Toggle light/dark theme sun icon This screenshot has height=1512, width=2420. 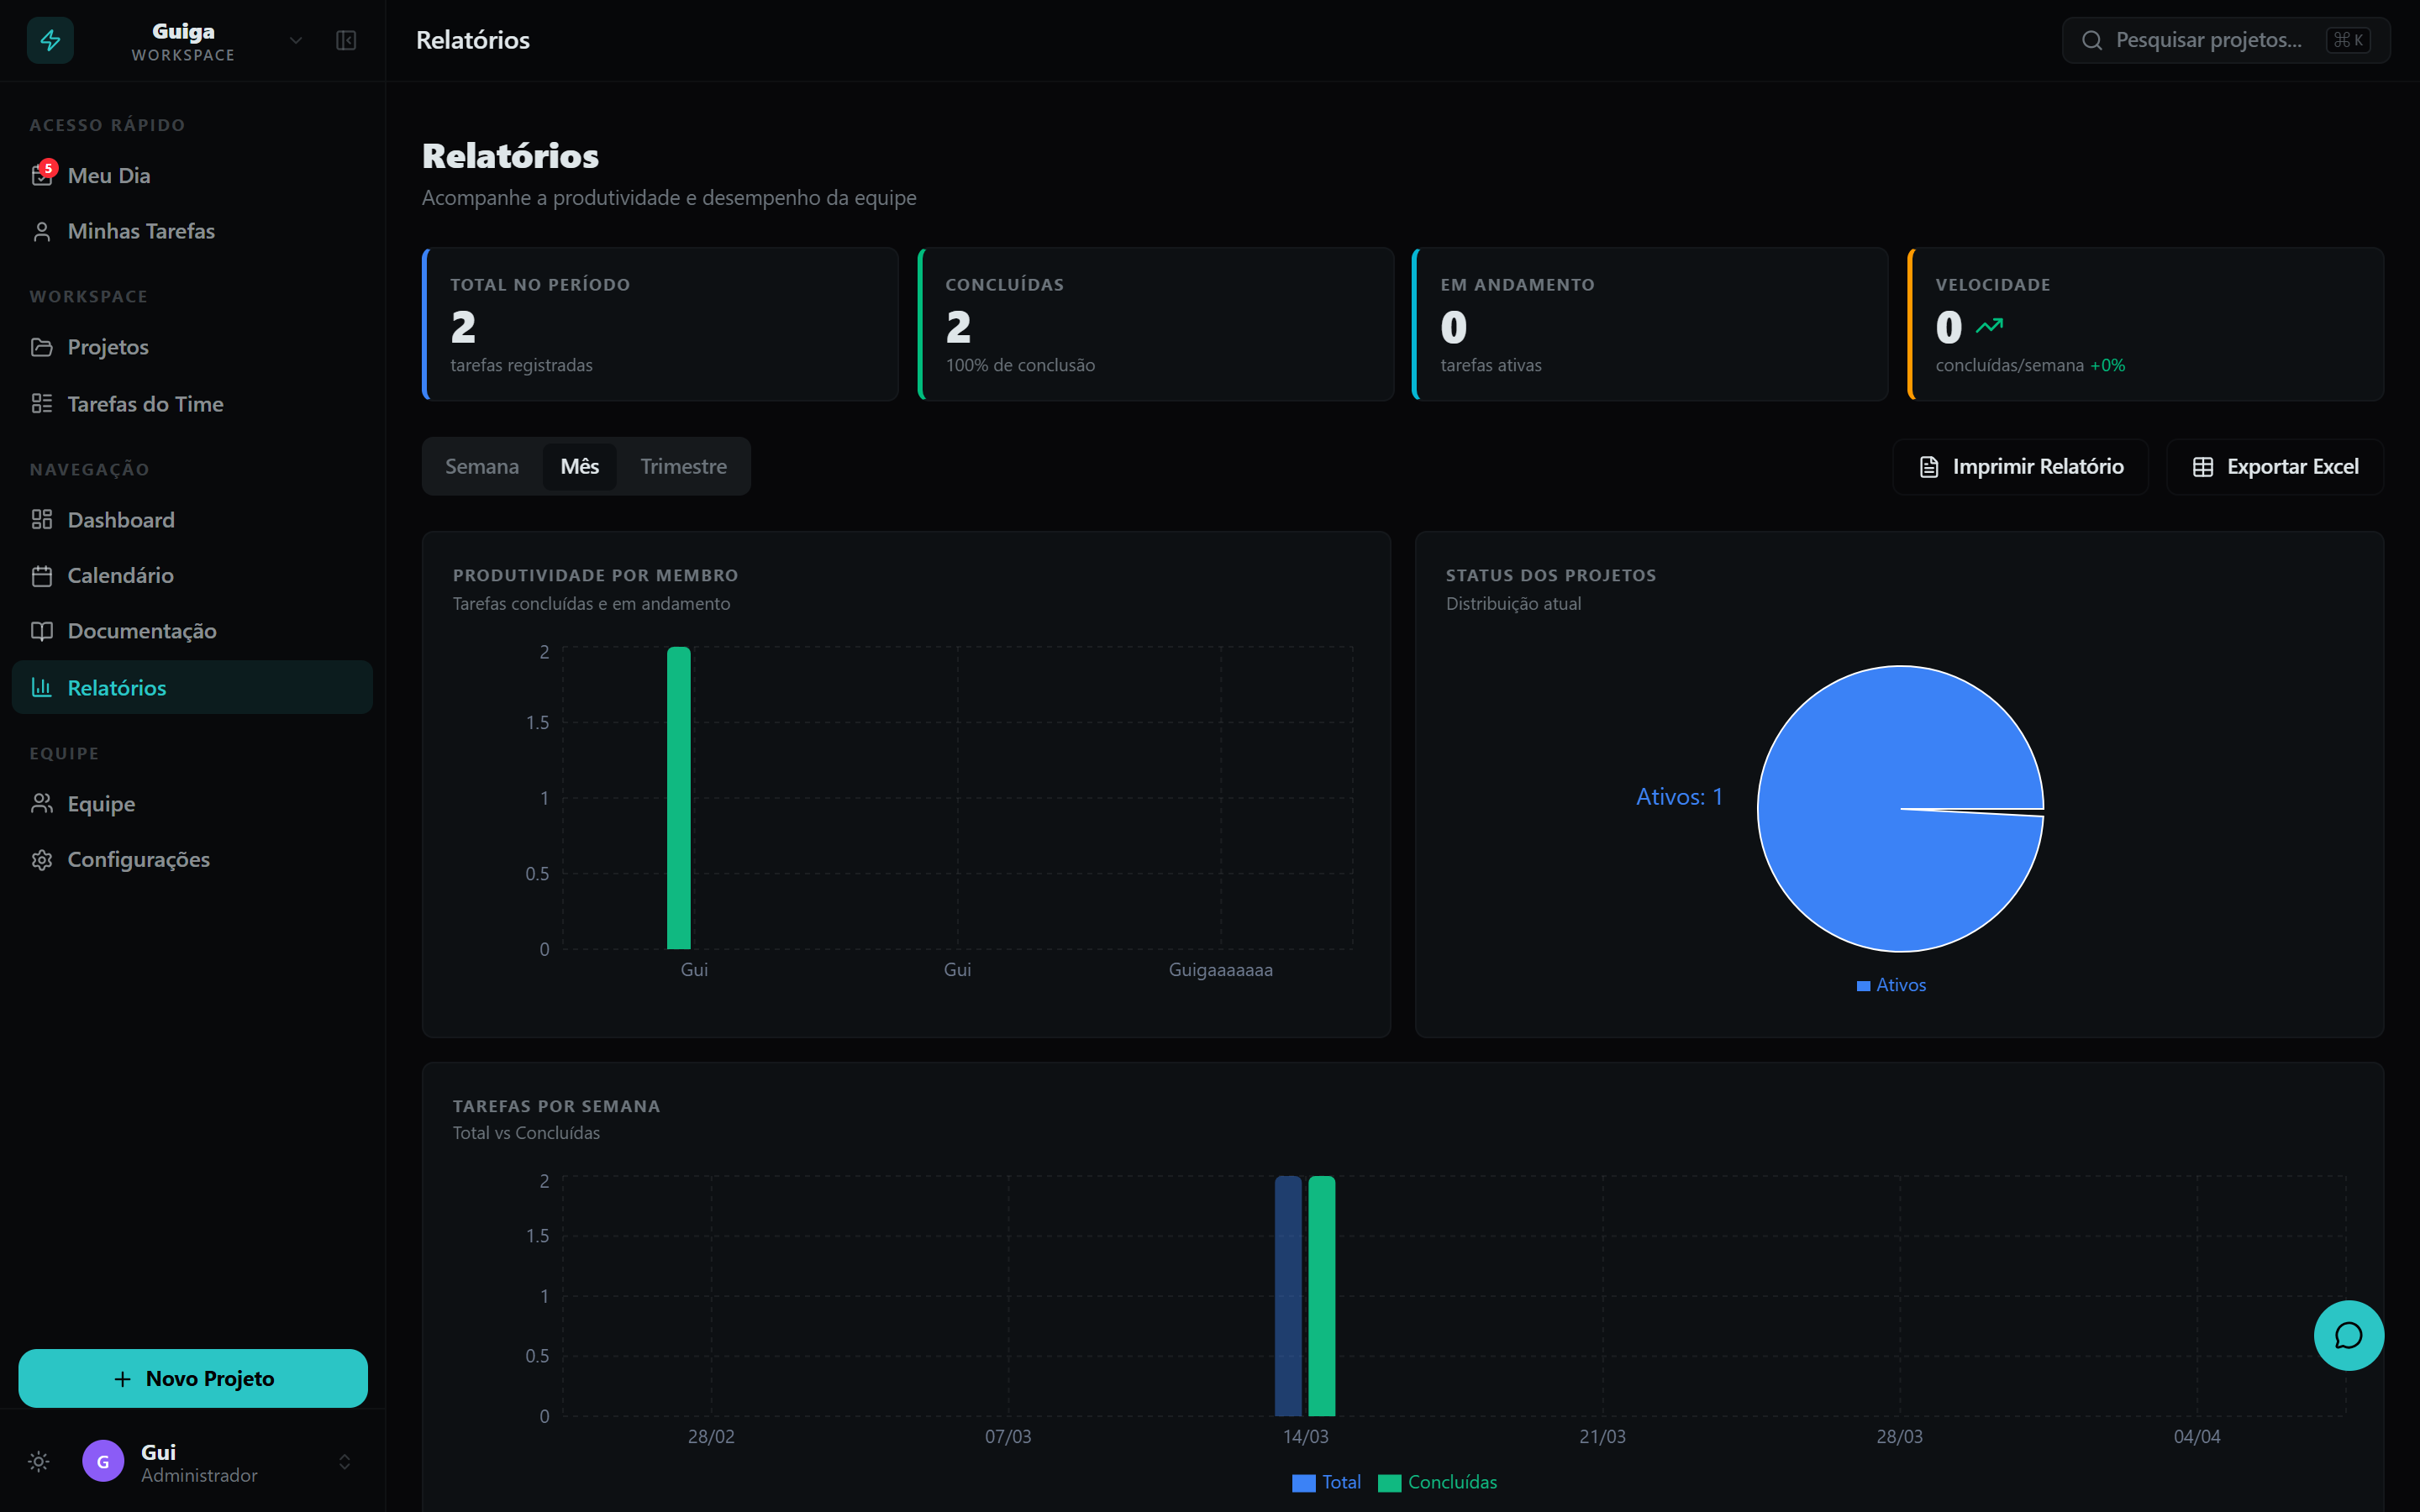pos(39,1461)
